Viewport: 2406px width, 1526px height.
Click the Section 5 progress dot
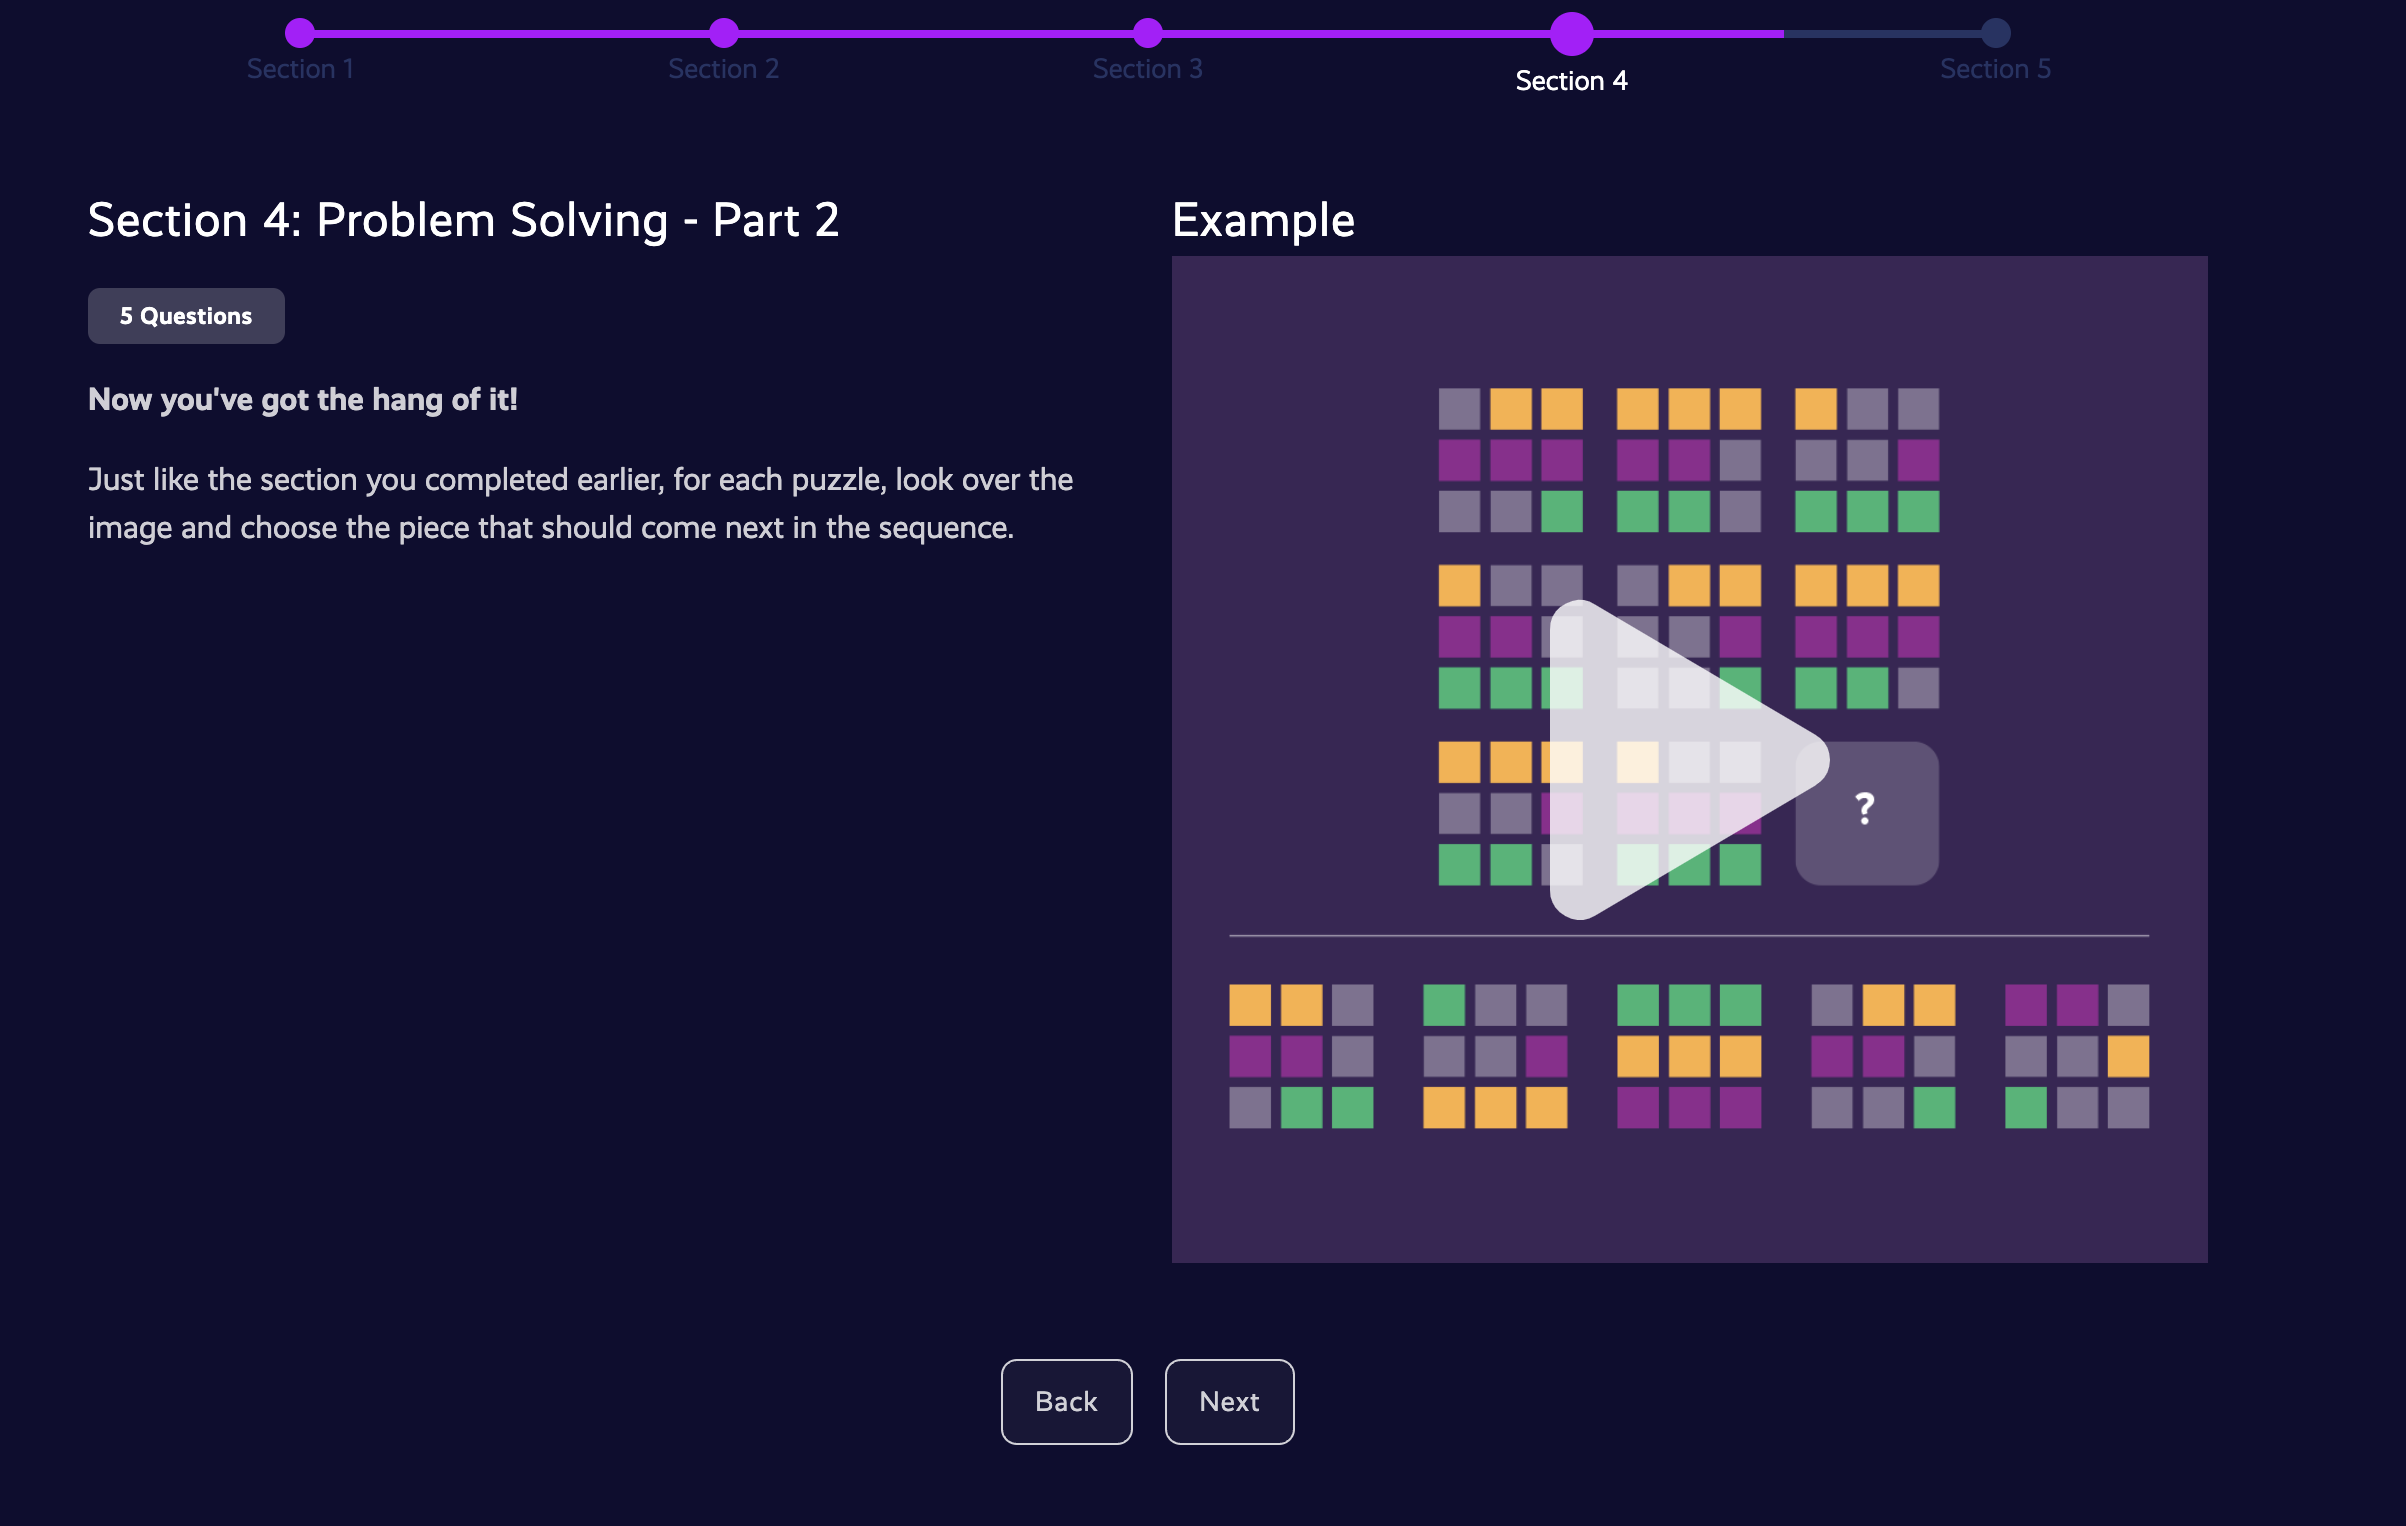[1995, 33]
